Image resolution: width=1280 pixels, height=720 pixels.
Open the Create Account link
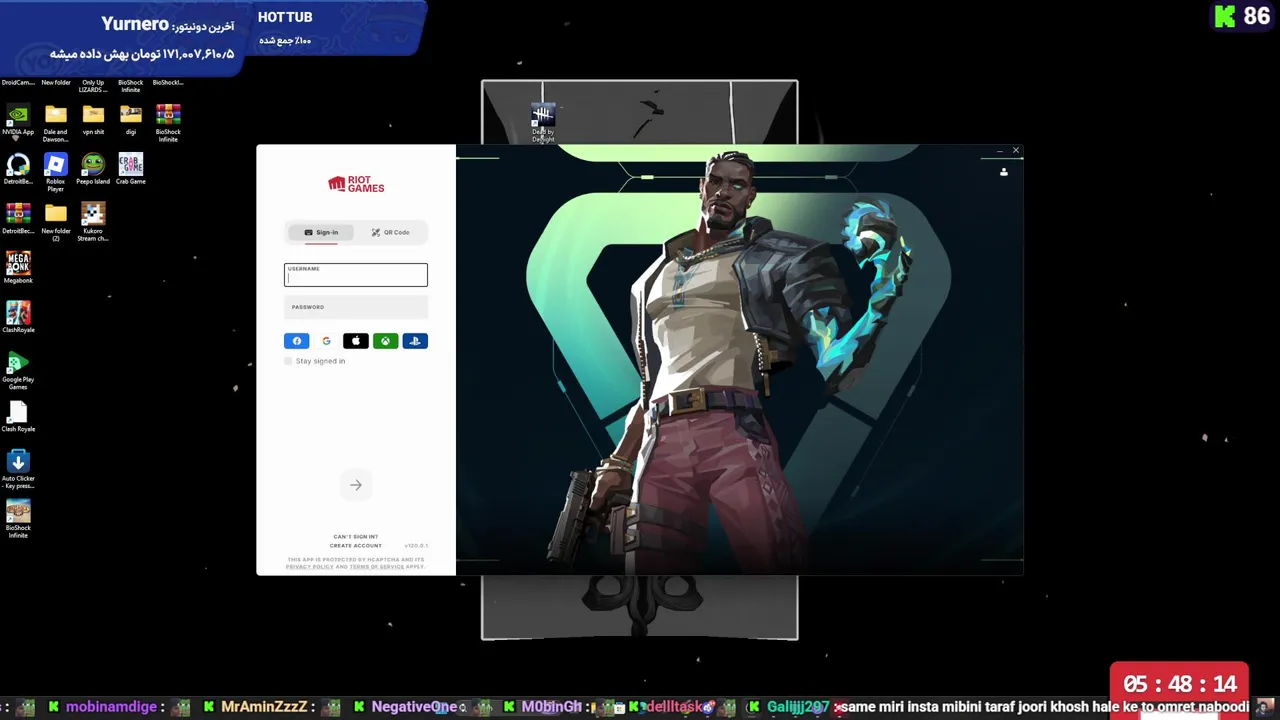tap(355, 546)
